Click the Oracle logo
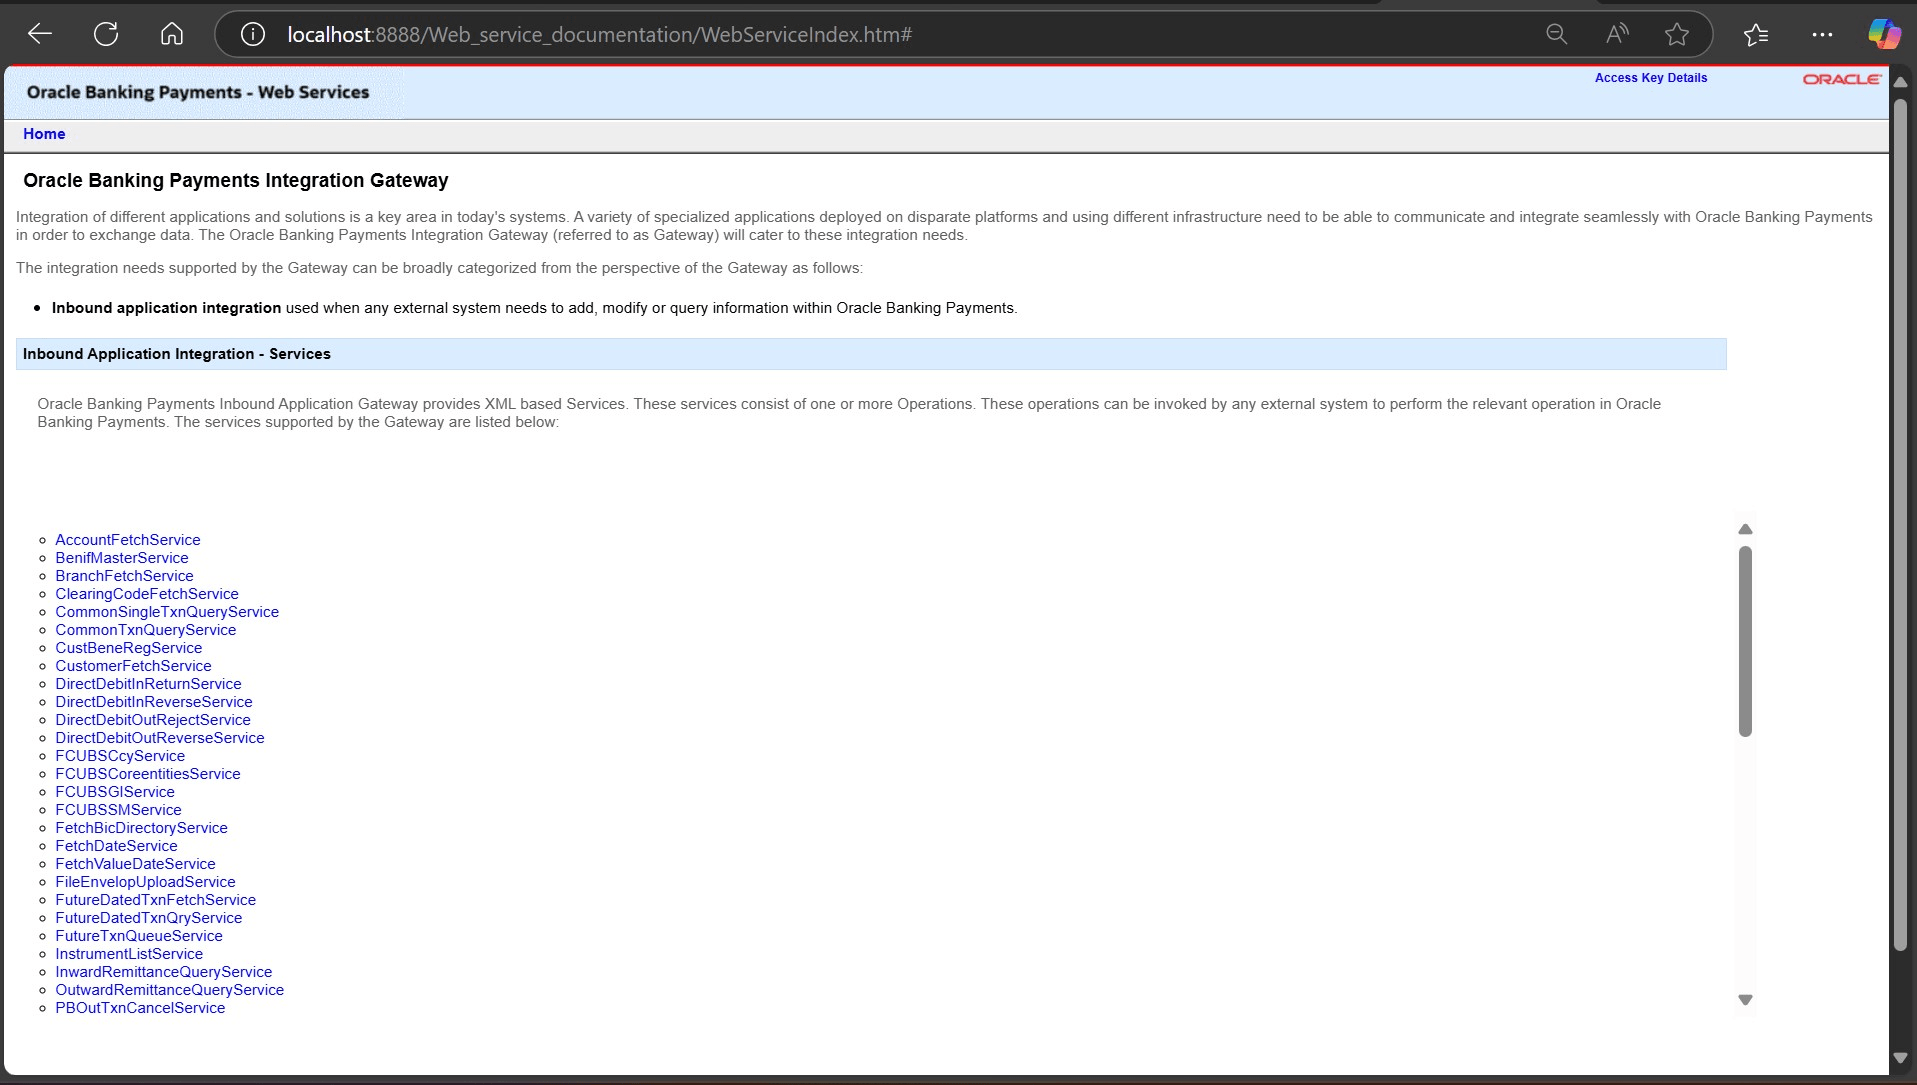Image resolution: width=1917 pixels, height=1085 pixels. [1842, 79]
